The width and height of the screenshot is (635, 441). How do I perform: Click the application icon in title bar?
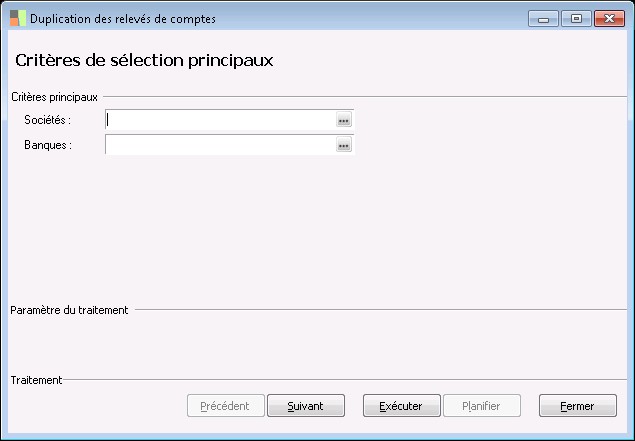(x=17, y=19)
